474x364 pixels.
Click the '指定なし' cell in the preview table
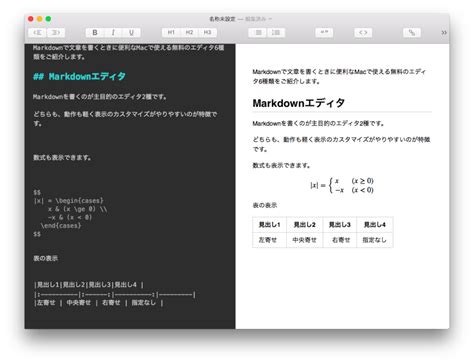coord(374,240)
